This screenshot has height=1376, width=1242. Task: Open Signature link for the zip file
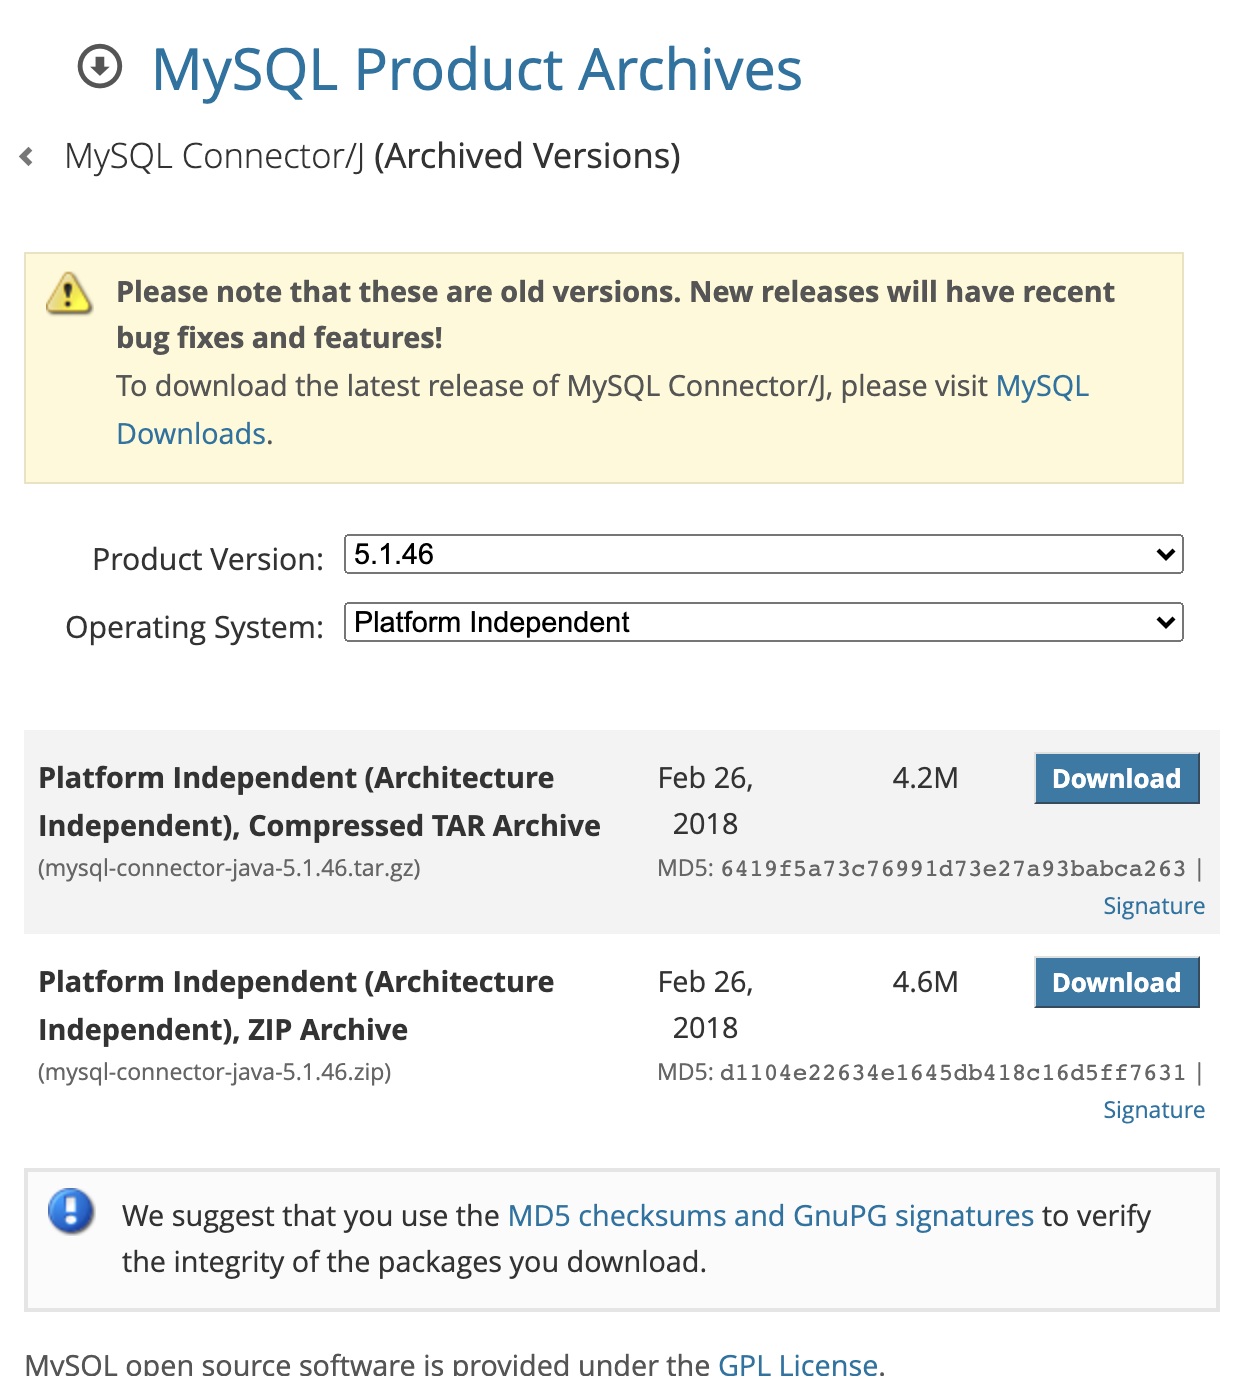tap(1153, 1110)
